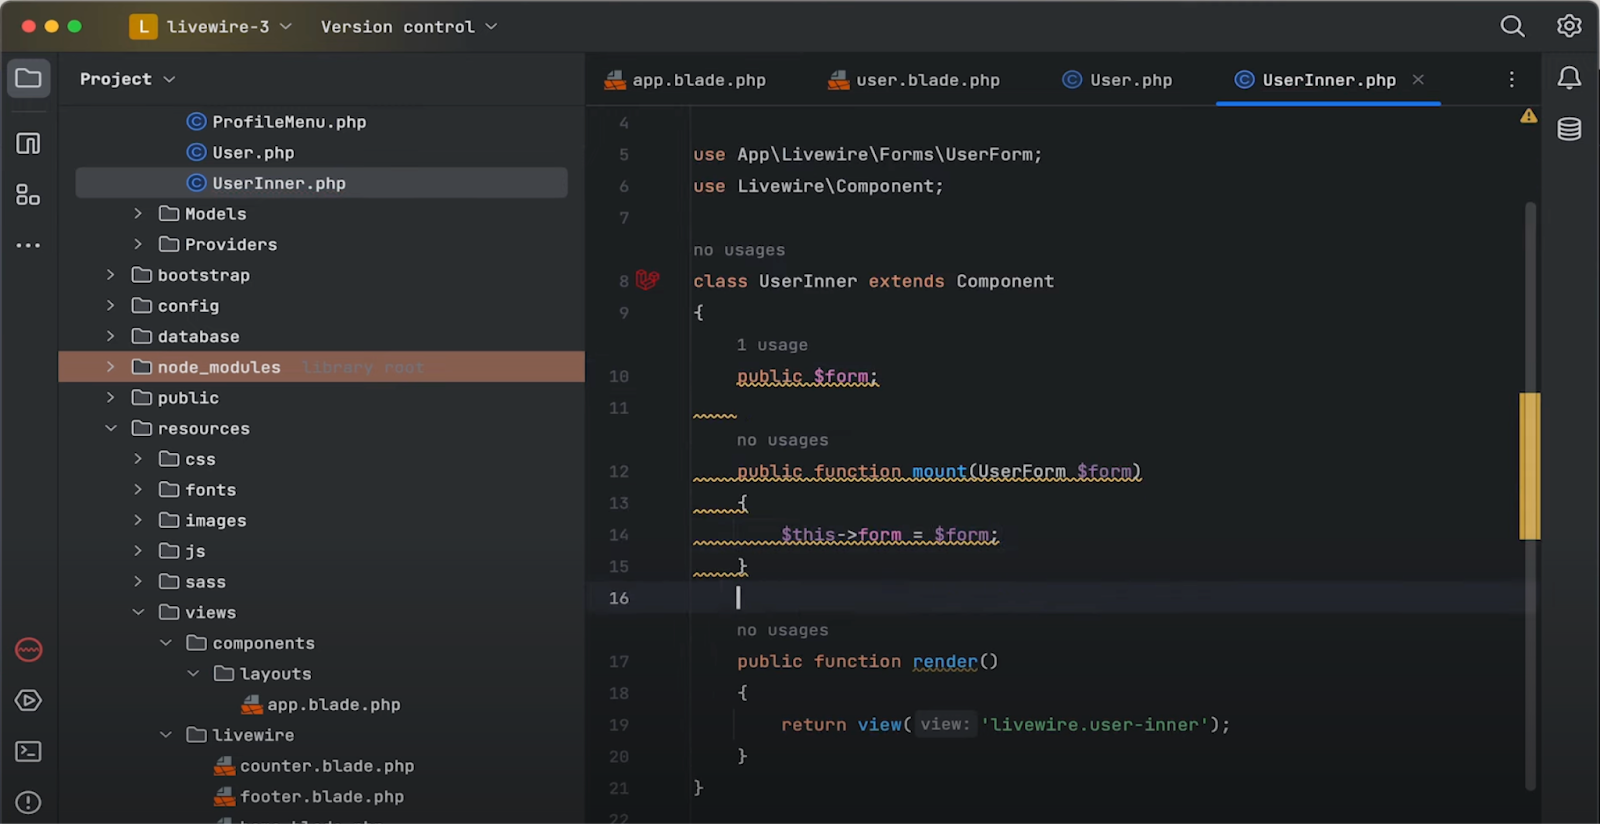
Task: Click the mount method name
Action: (939, 472)
